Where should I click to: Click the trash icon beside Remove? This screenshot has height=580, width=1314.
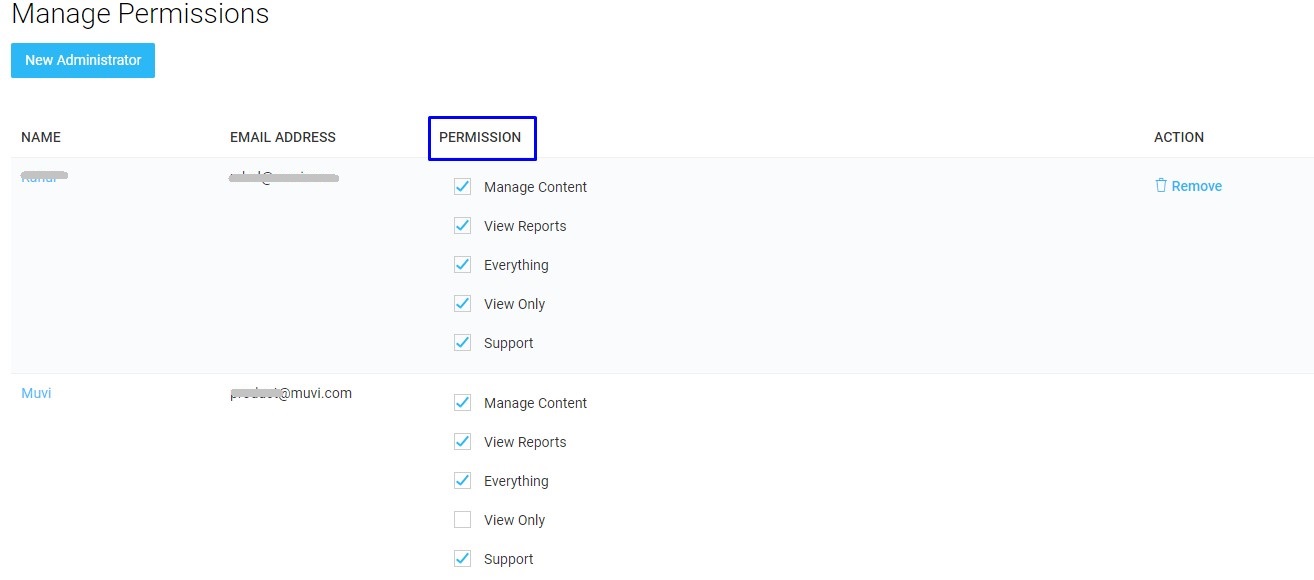coord(1161,185)
